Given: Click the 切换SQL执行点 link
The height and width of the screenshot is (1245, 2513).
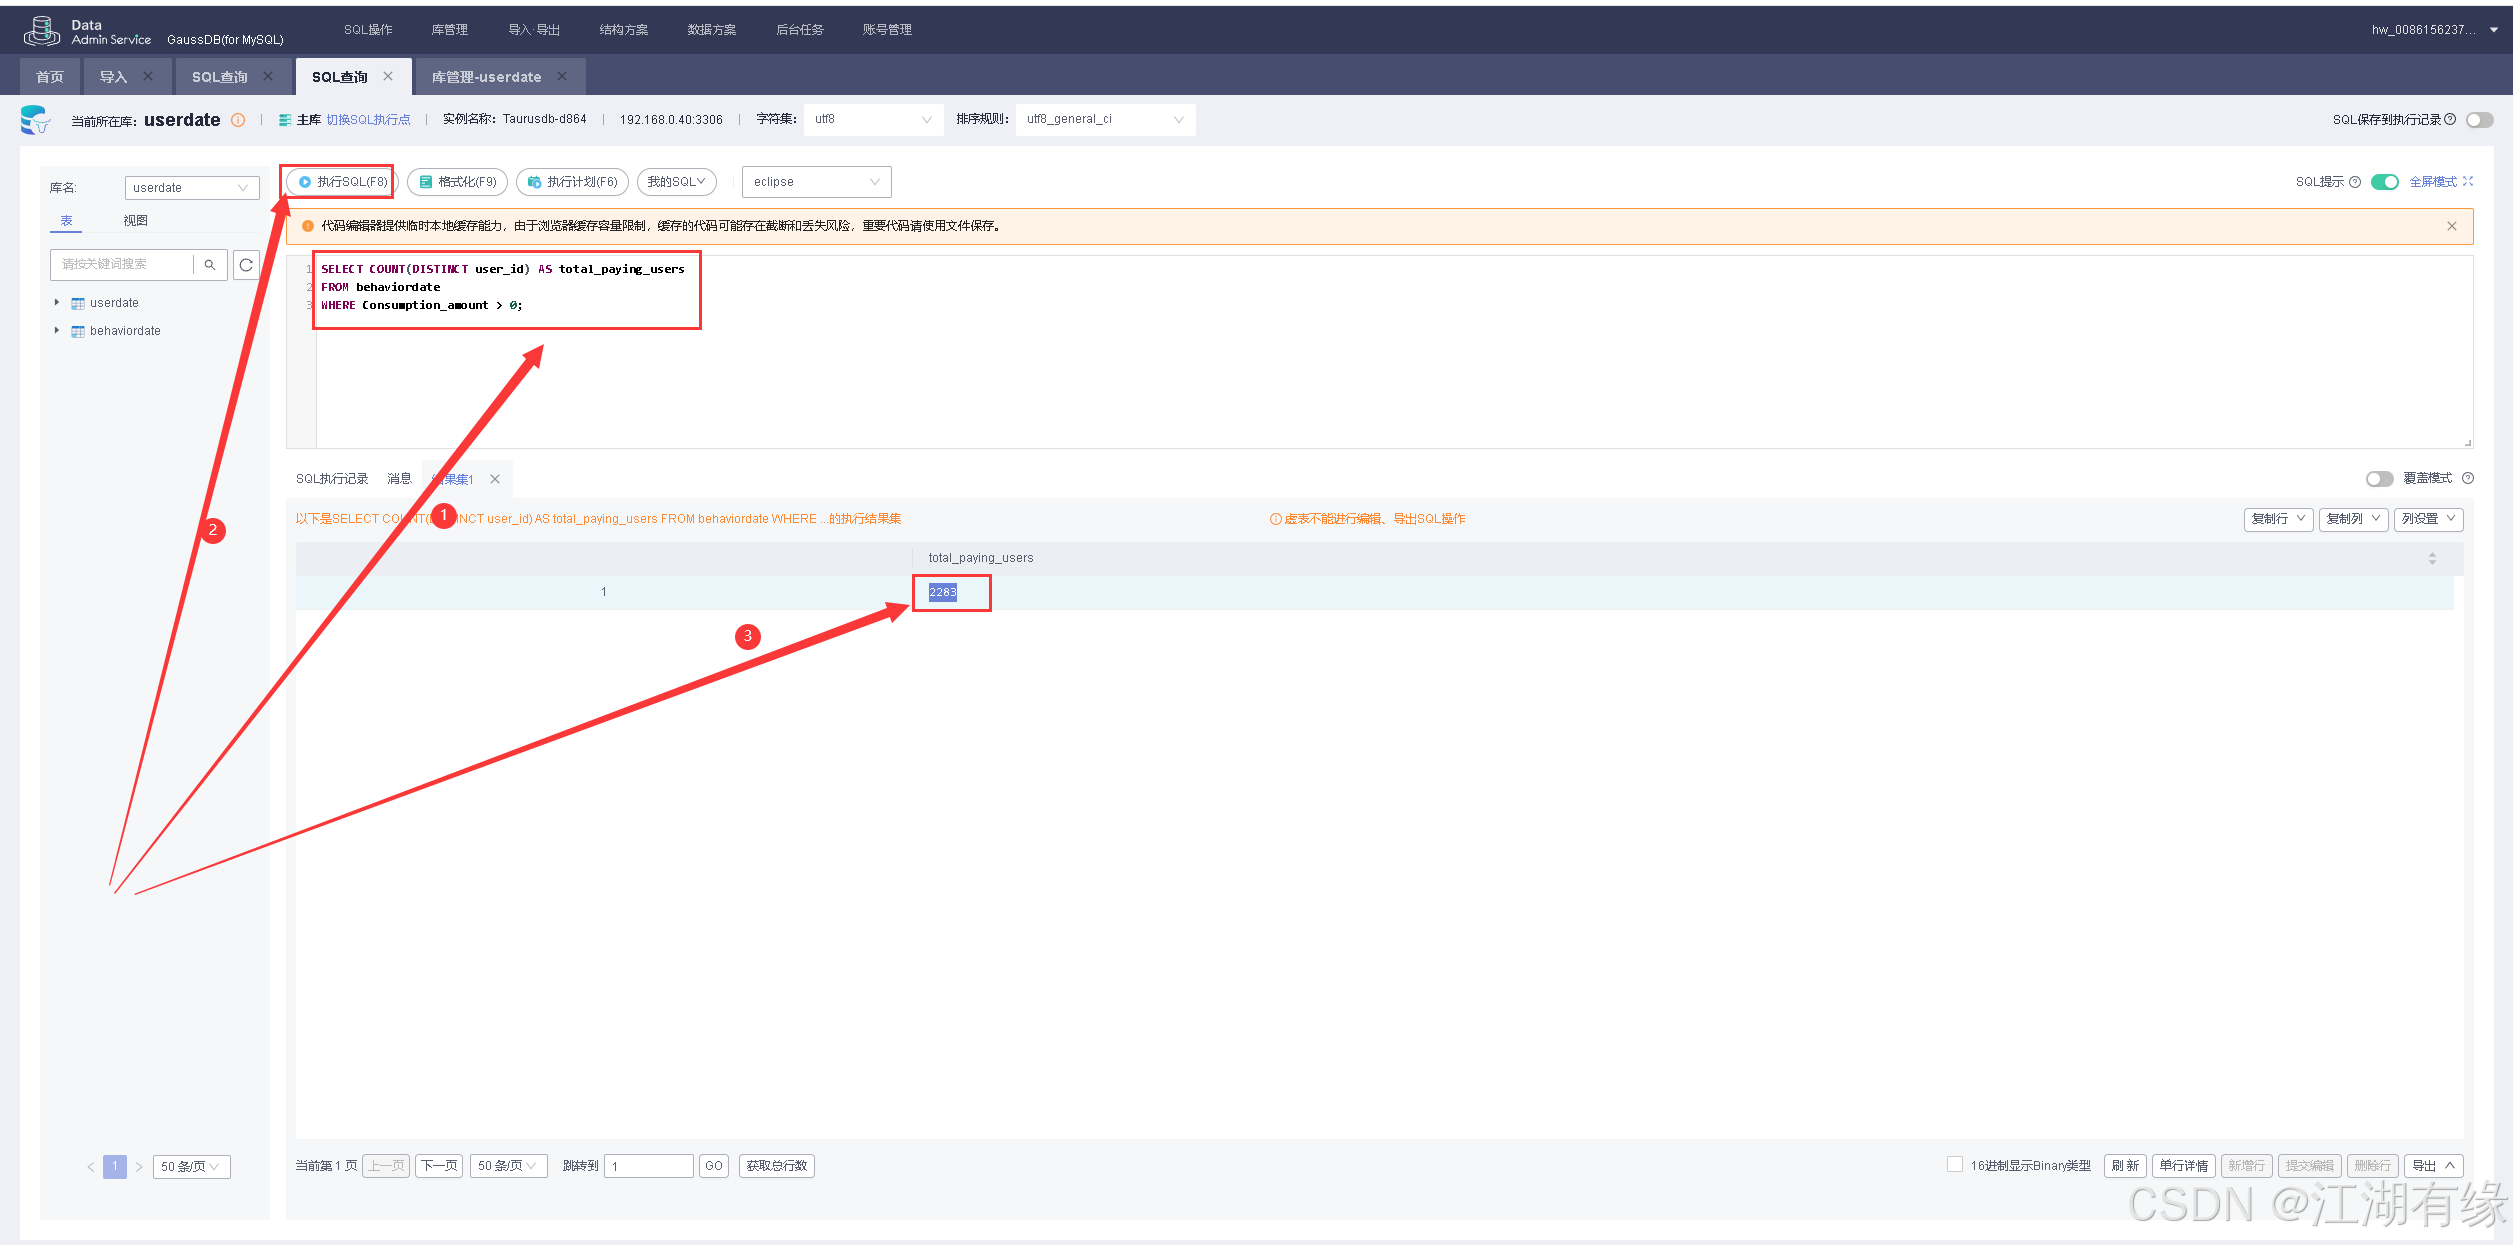Looking at the screenshot, I should pyautogui.click(x=368, y=120).
